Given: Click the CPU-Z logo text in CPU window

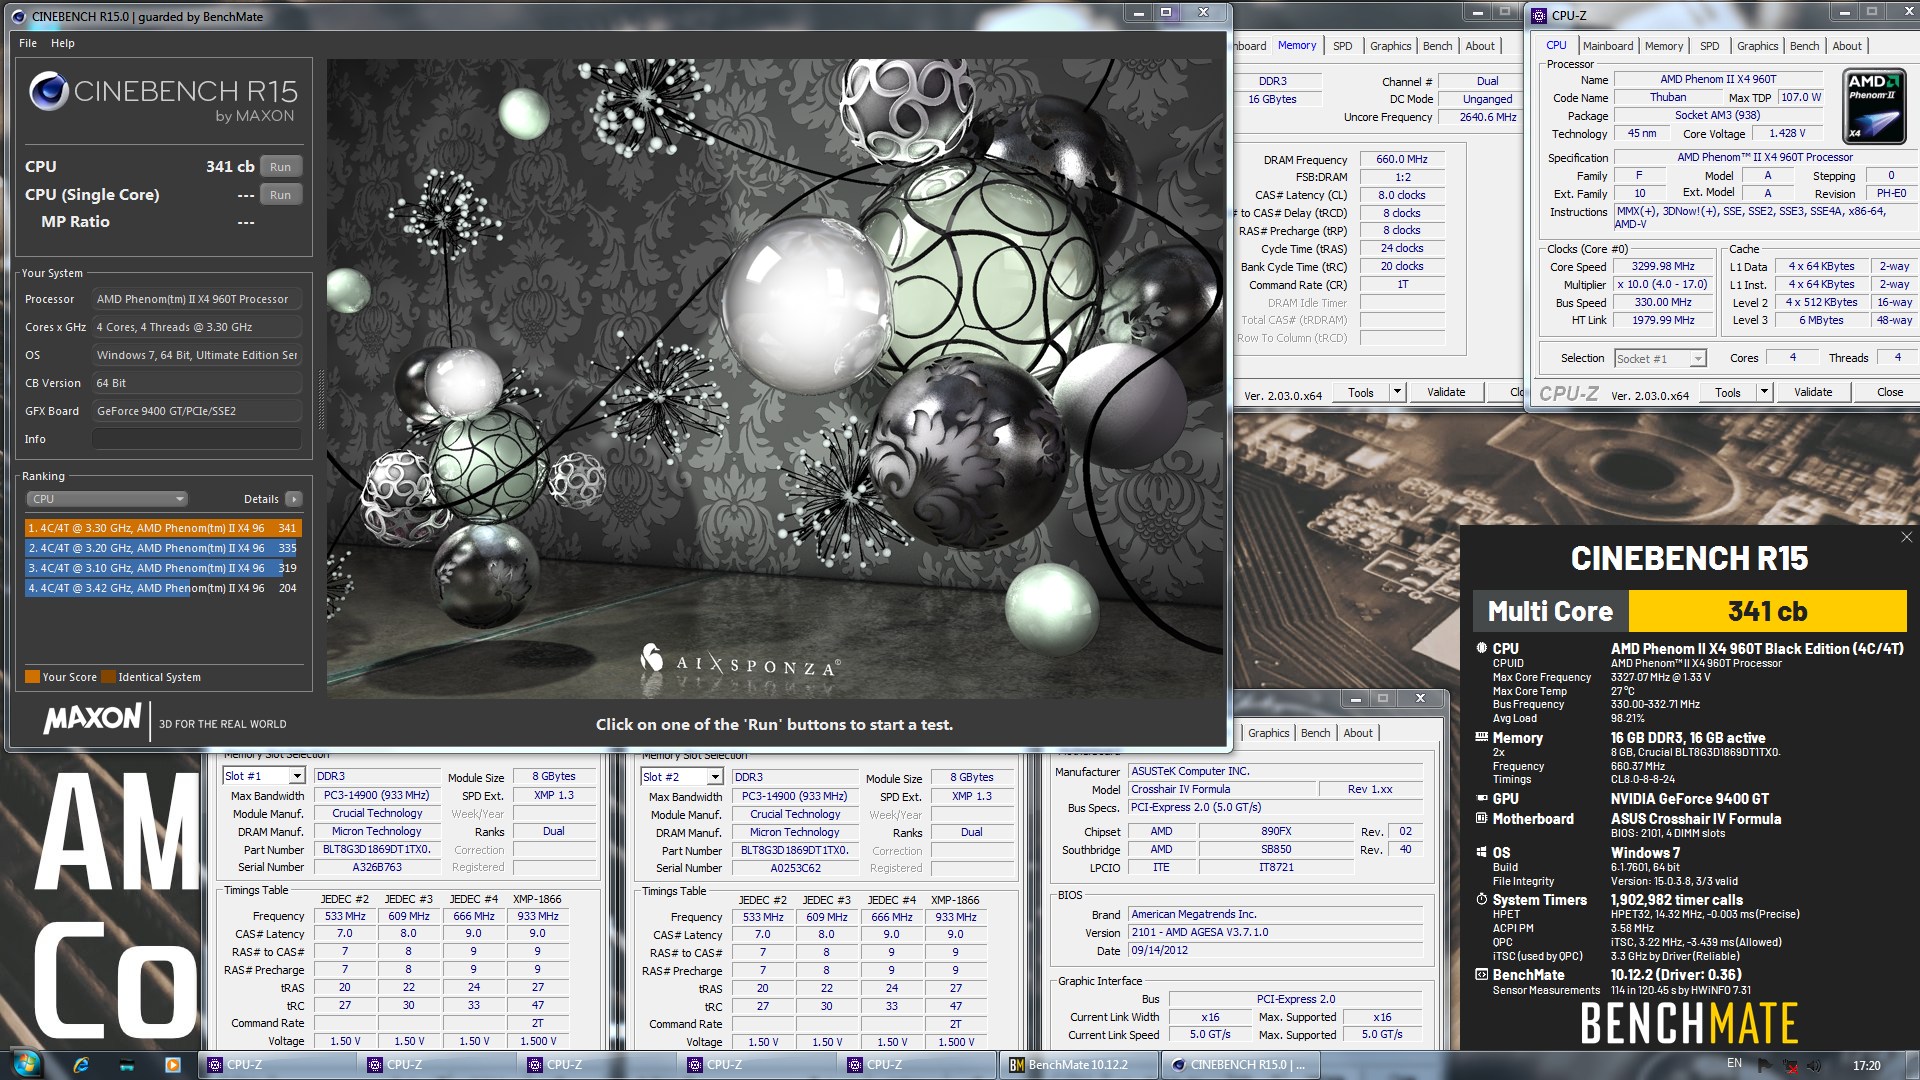Looking at the screenshot, I should pyautogui.click(x=1568, y=394).
